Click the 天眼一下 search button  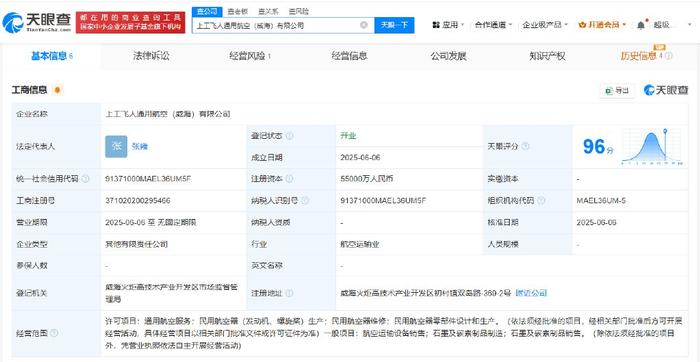point(394,25)
